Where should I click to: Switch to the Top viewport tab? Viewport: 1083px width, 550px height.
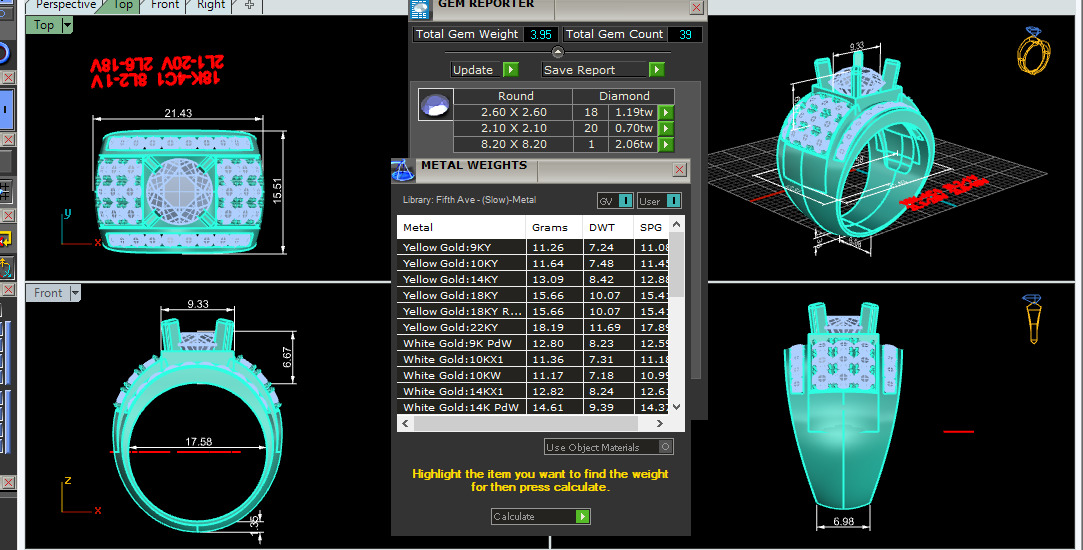123,5
